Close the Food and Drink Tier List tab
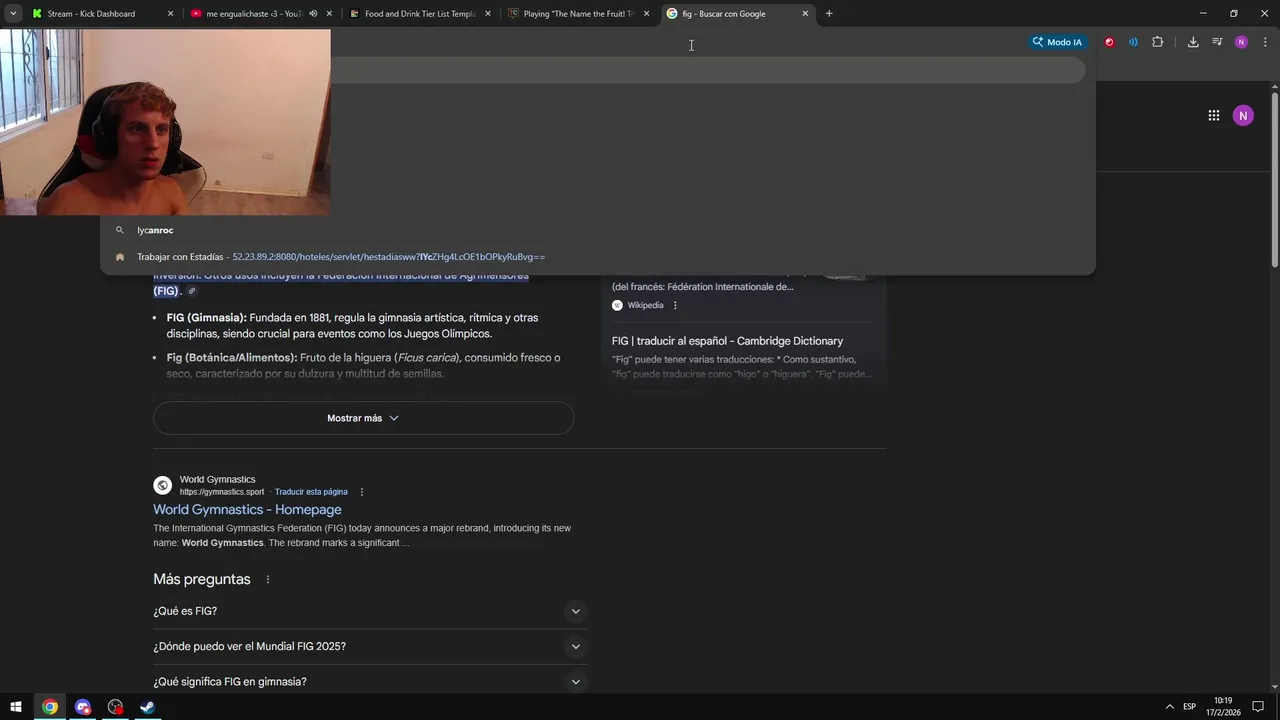The height and width of the screenshot is (720, 1280). 488,14
